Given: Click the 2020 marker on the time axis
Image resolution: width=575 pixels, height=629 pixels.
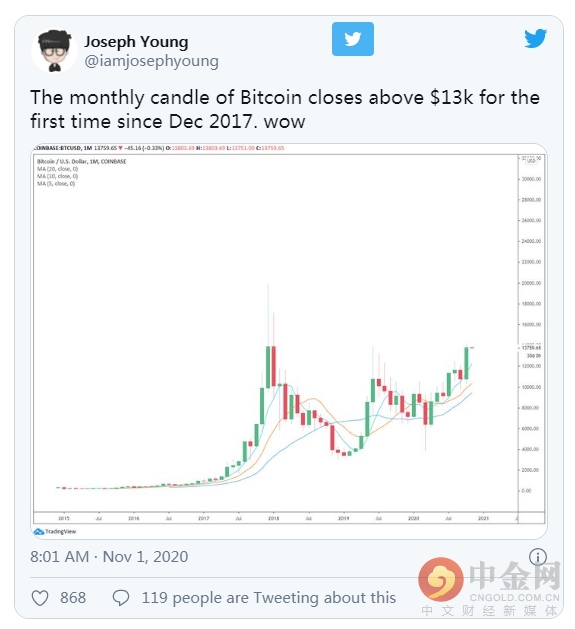Looking at the screenshot, I should [413, 518].
